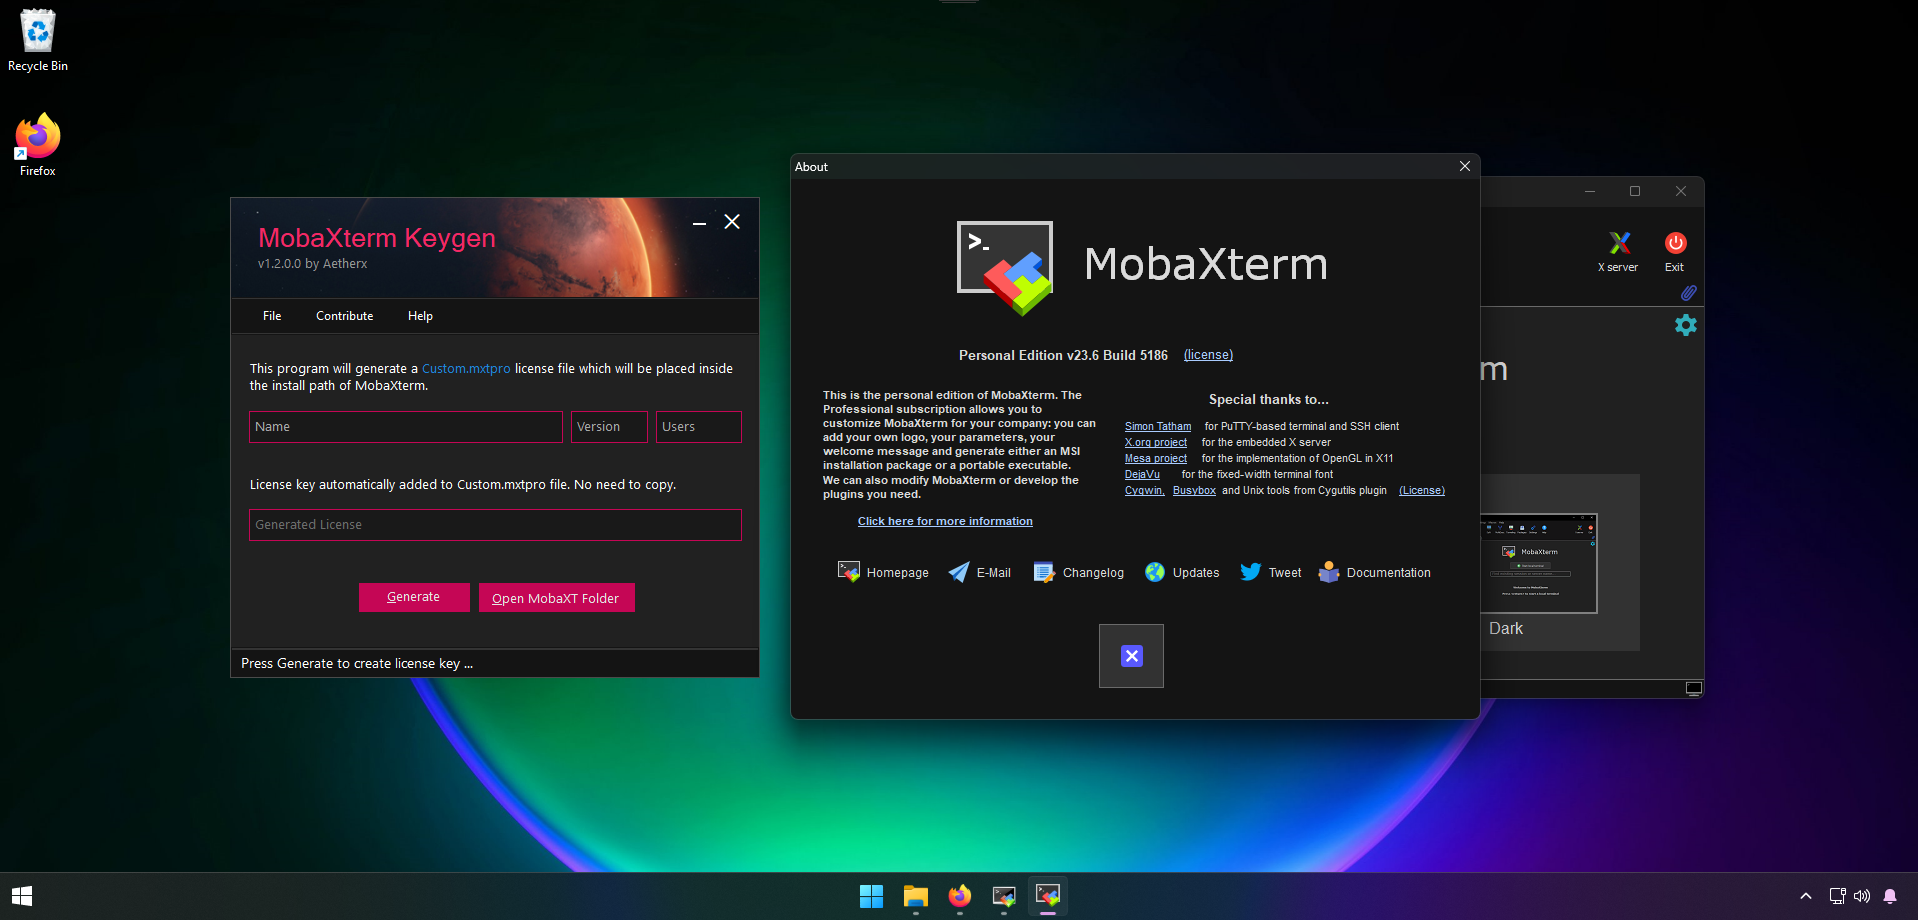The width and height of the screenshot is (1918, 920).
Task: Click the Generate button
Action: 414,597
